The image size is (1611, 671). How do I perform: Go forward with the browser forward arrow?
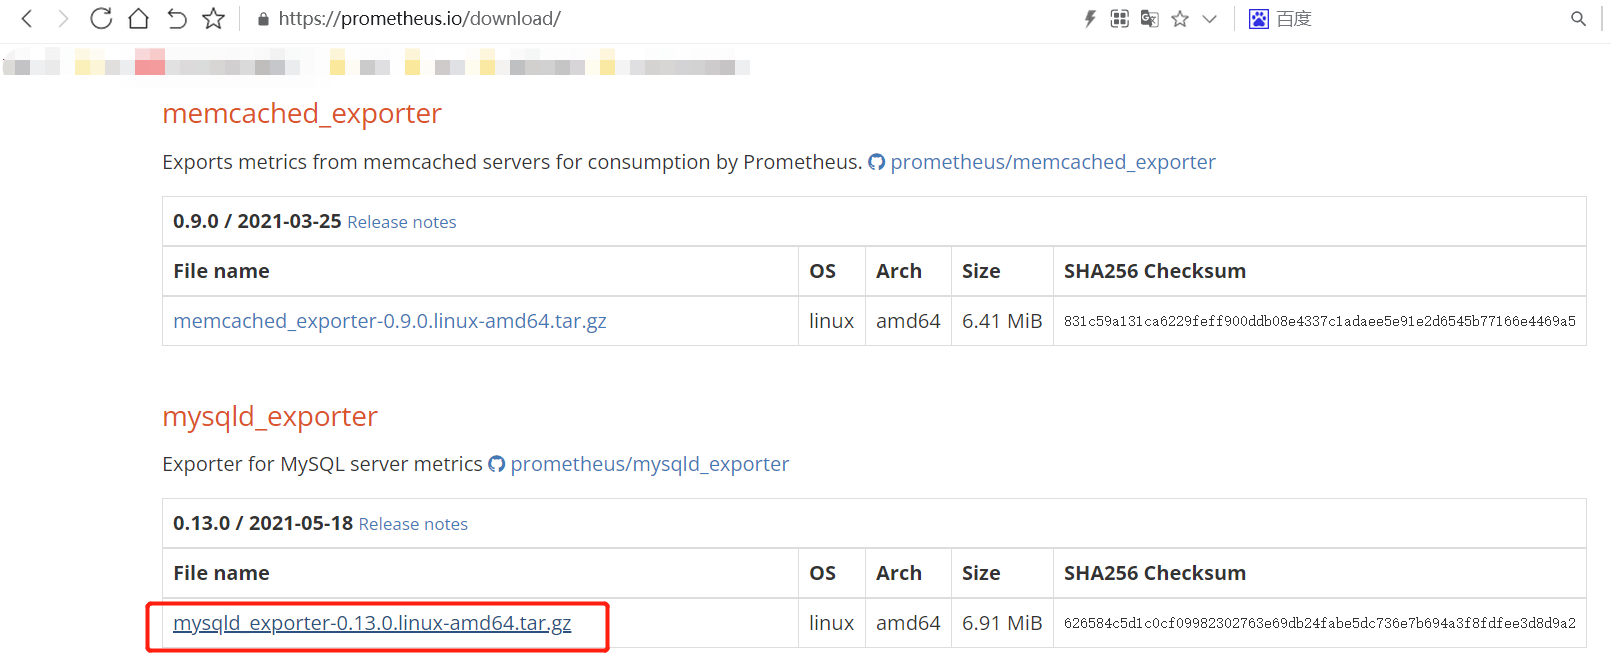63,18
